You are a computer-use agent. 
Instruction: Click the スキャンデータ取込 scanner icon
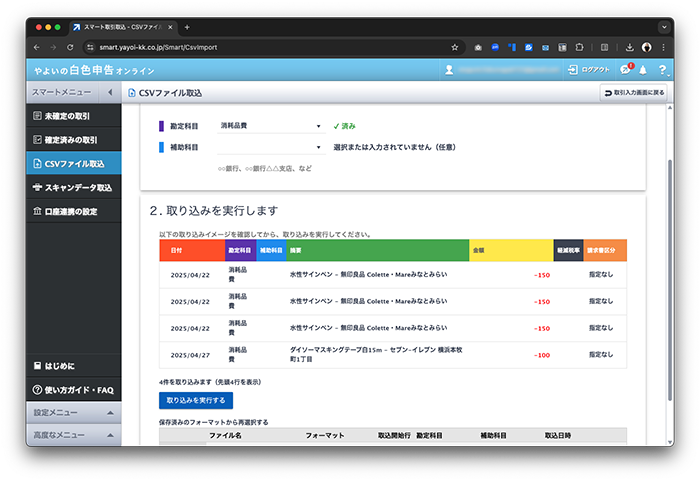38,188
